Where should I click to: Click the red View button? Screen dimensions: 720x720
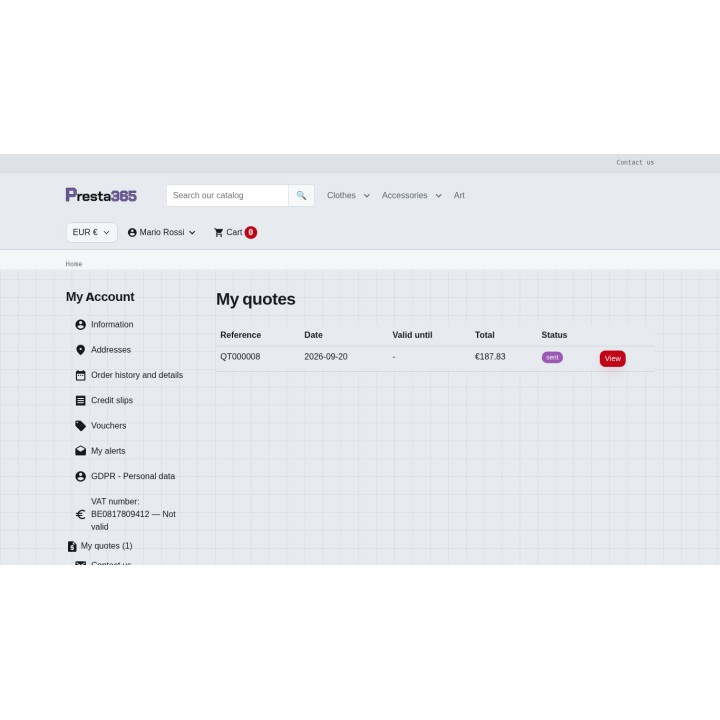[613, 359]
